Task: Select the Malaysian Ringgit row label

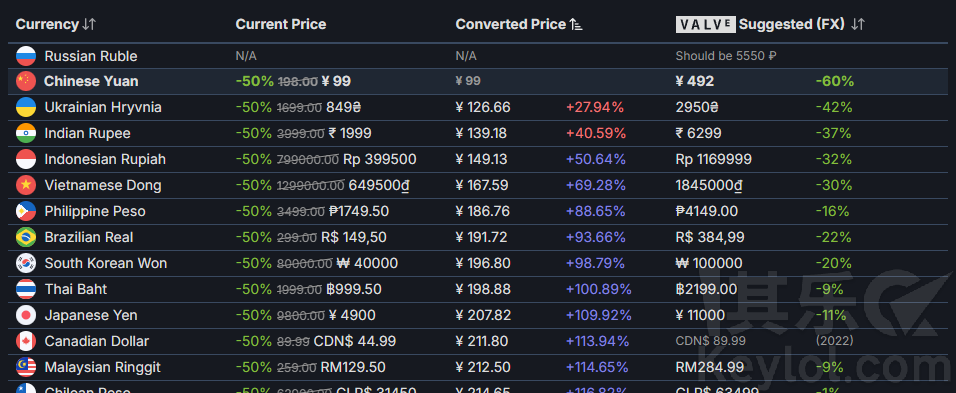Action: point(102,367)
